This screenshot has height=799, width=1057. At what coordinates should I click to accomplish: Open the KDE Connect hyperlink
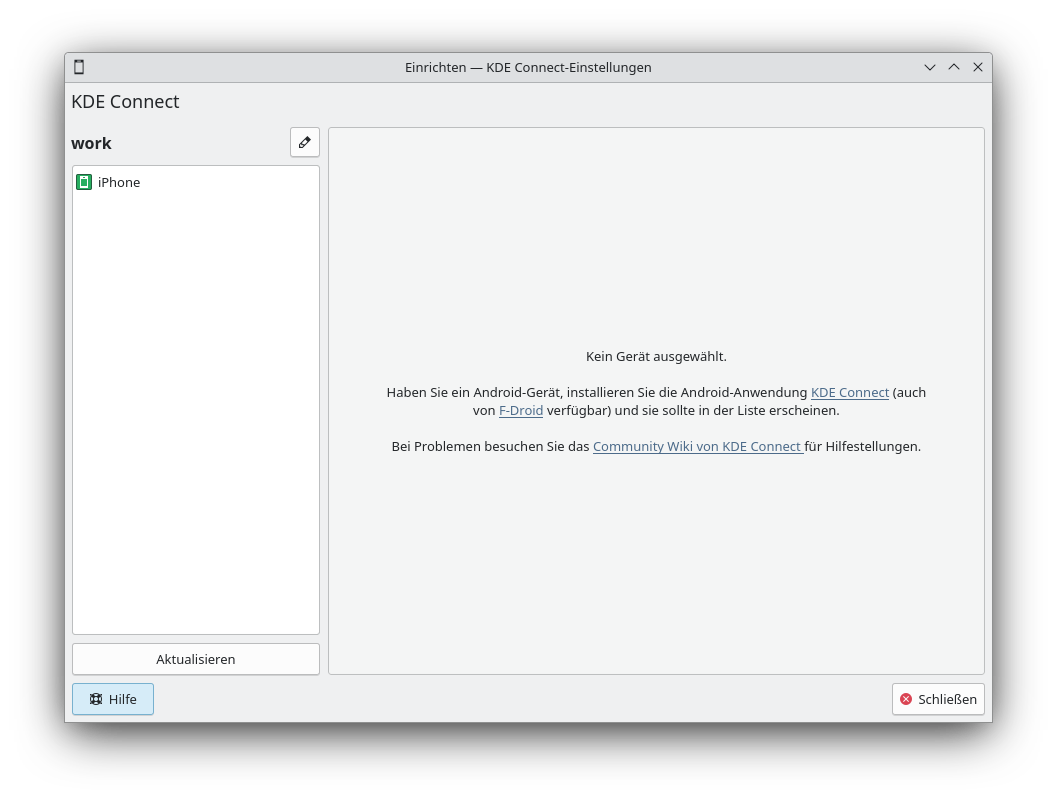pos(849,392)
